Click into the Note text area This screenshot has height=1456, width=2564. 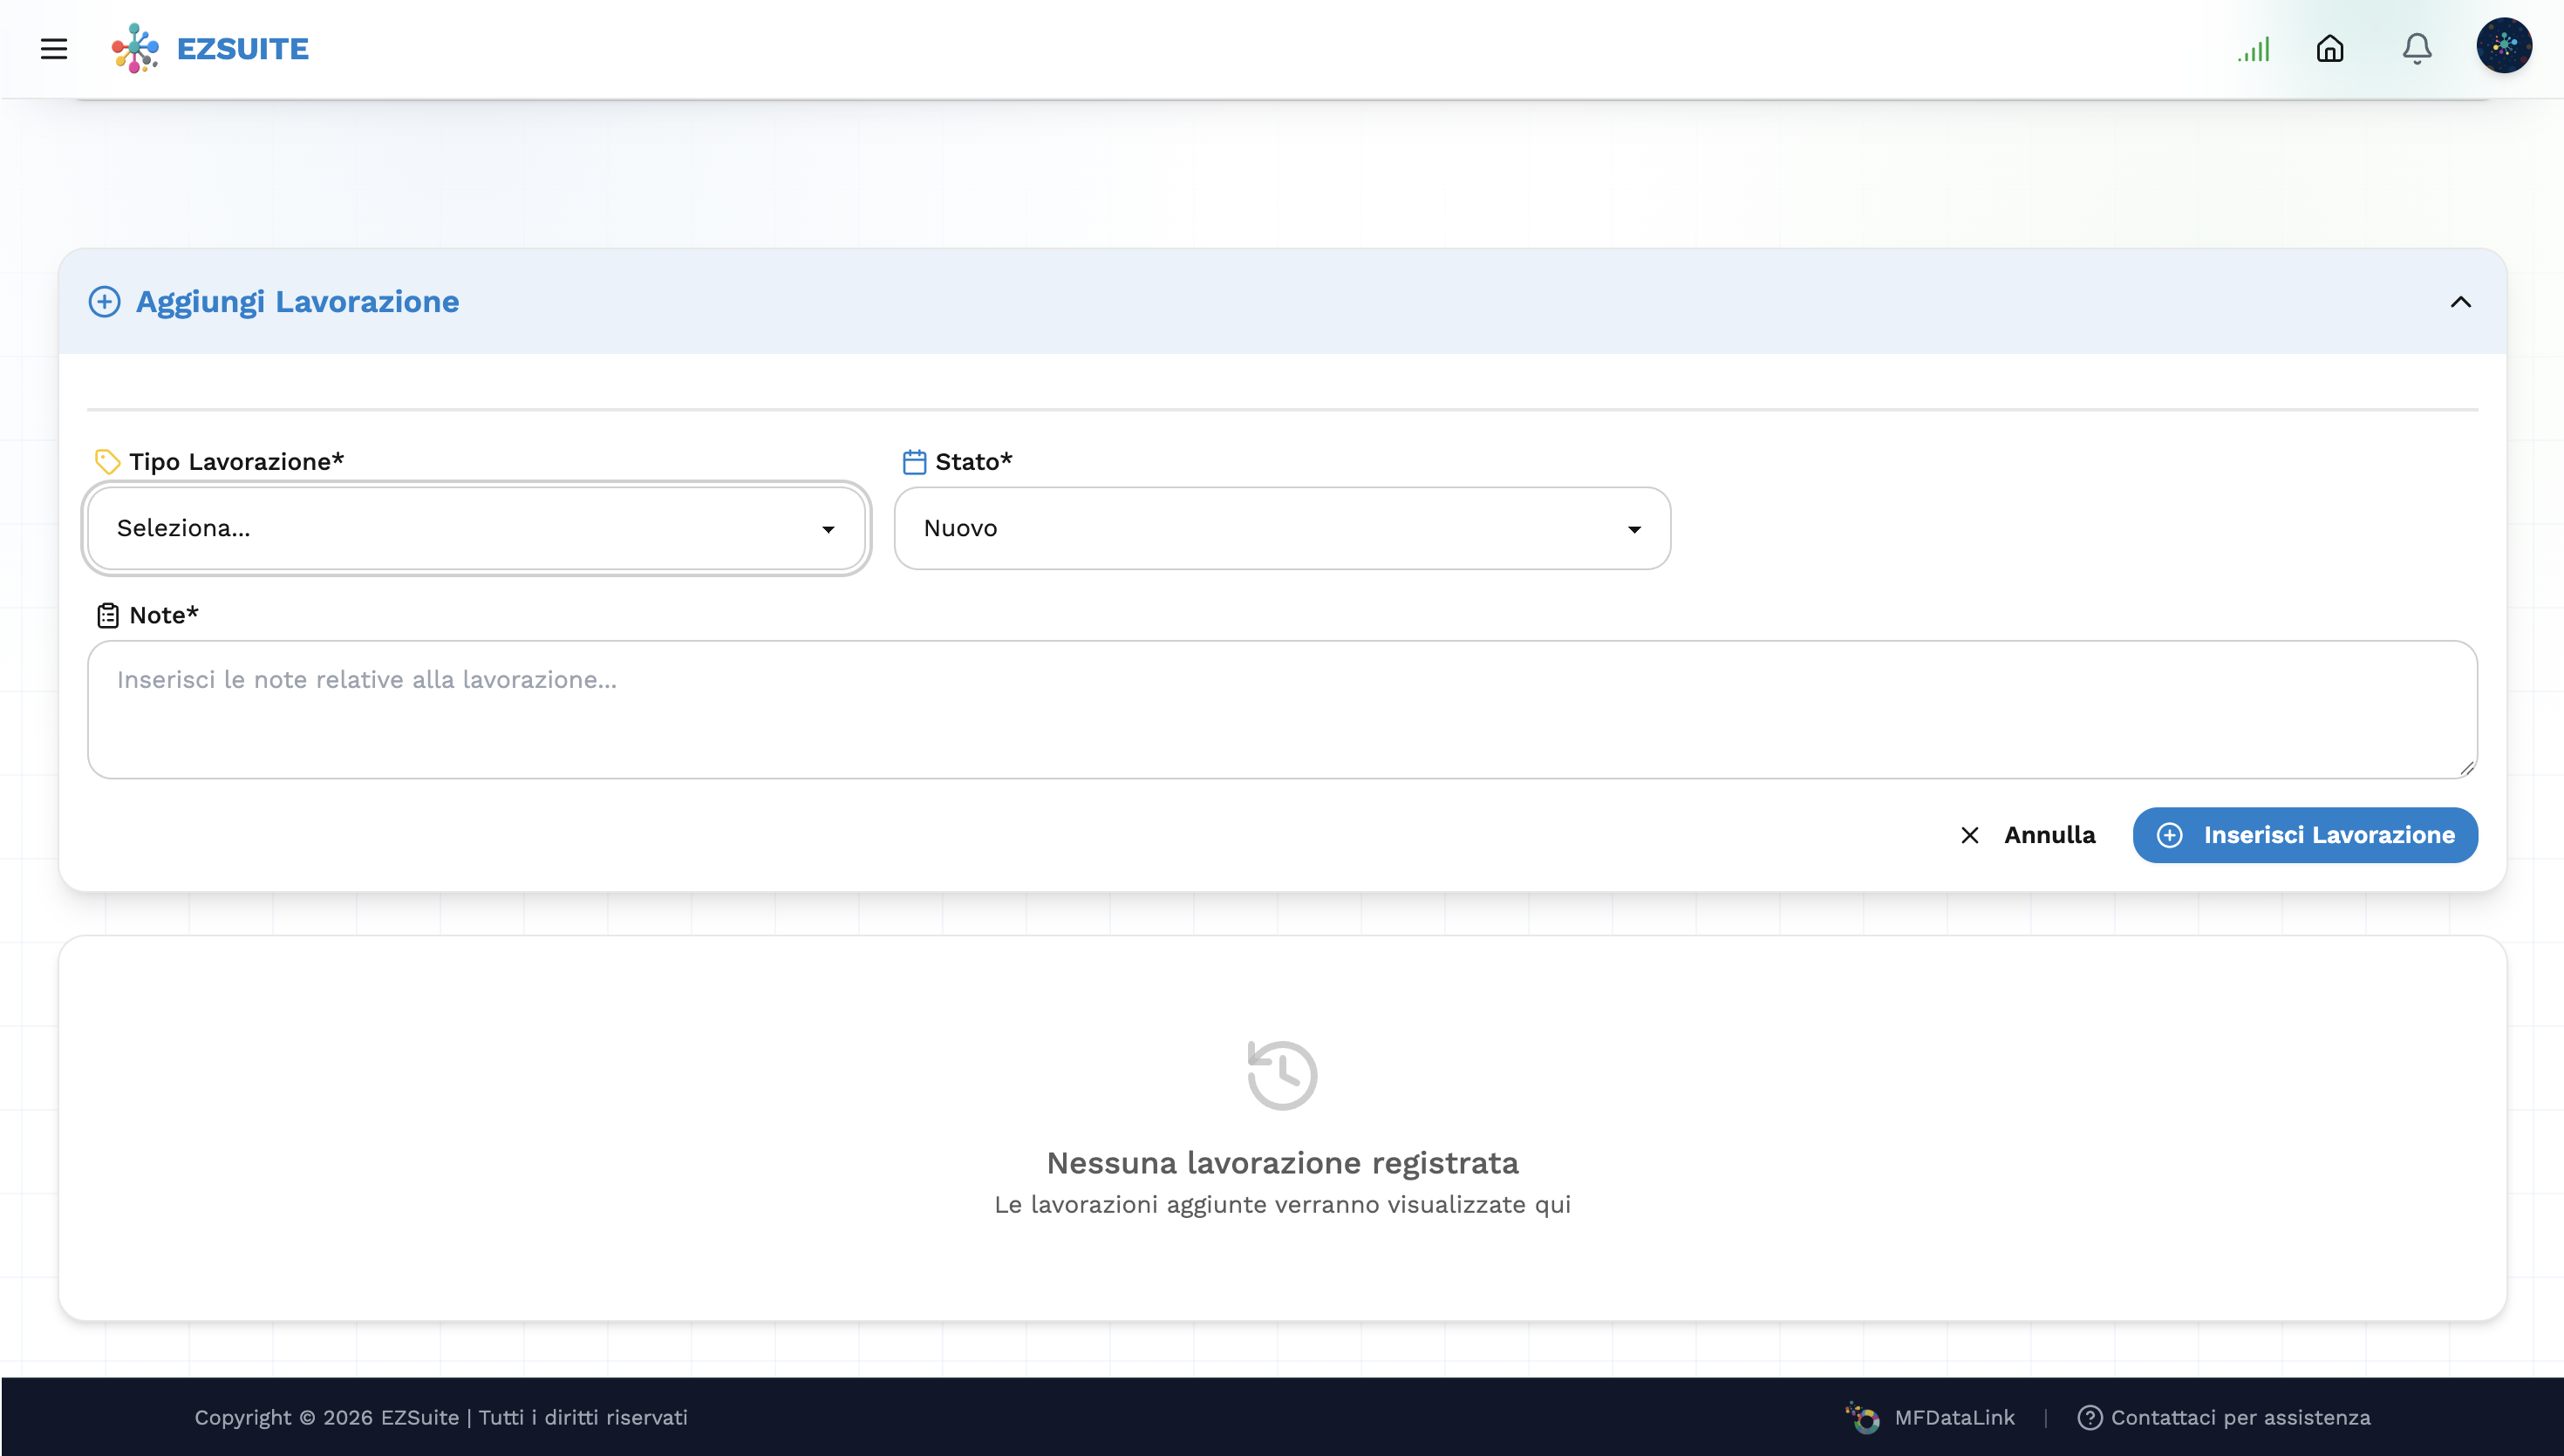(1282, 710)
